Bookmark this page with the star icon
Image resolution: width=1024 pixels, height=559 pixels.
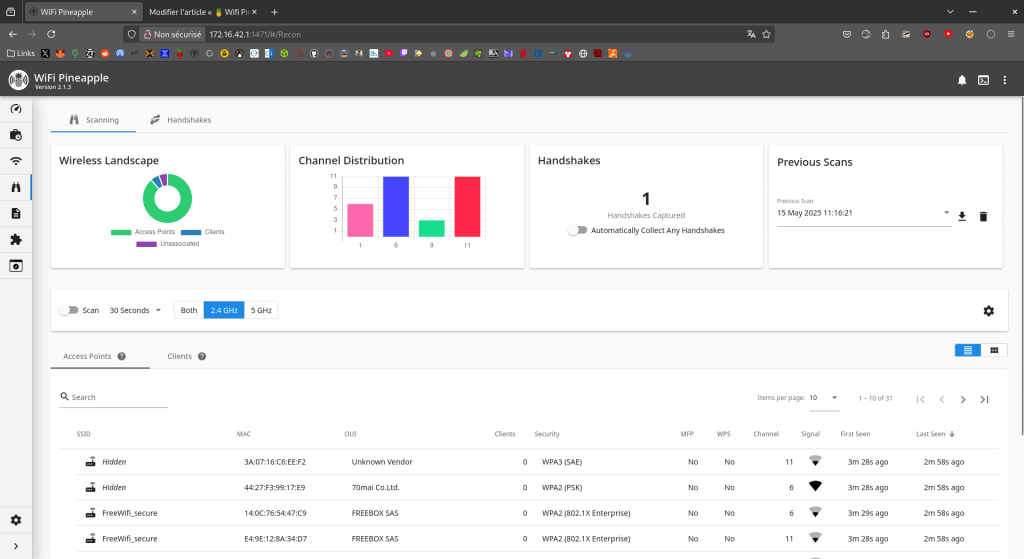coord(767,35)
